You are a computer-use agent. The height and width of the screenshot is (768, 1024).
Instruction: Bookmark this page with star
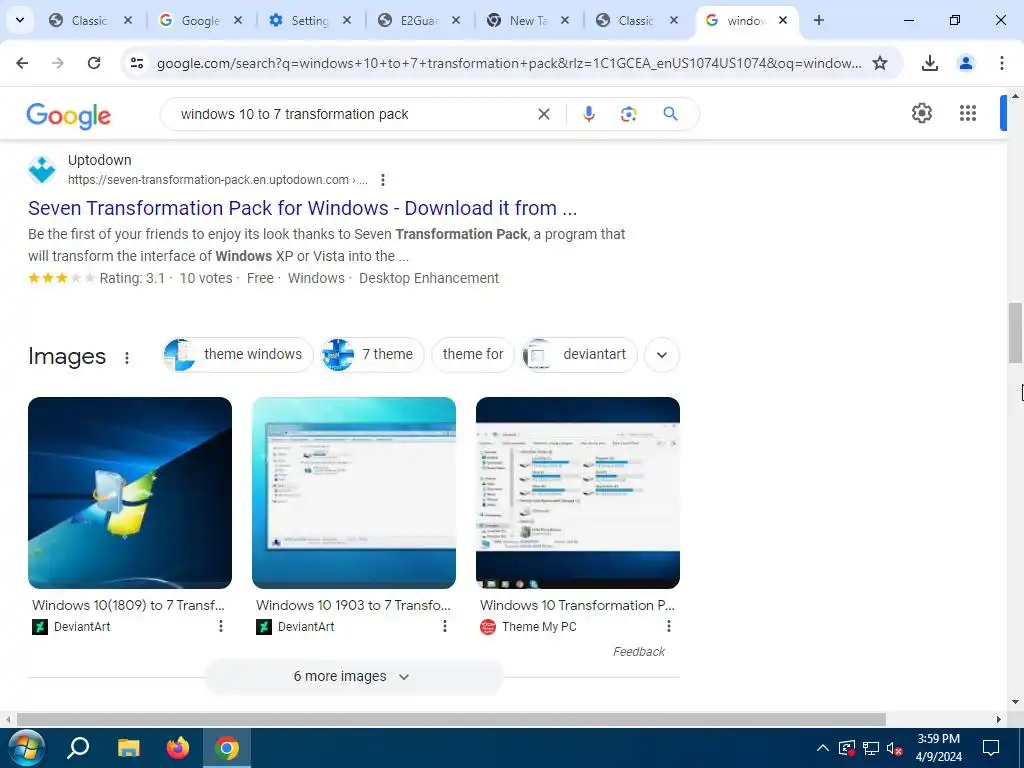coord(880,63)
